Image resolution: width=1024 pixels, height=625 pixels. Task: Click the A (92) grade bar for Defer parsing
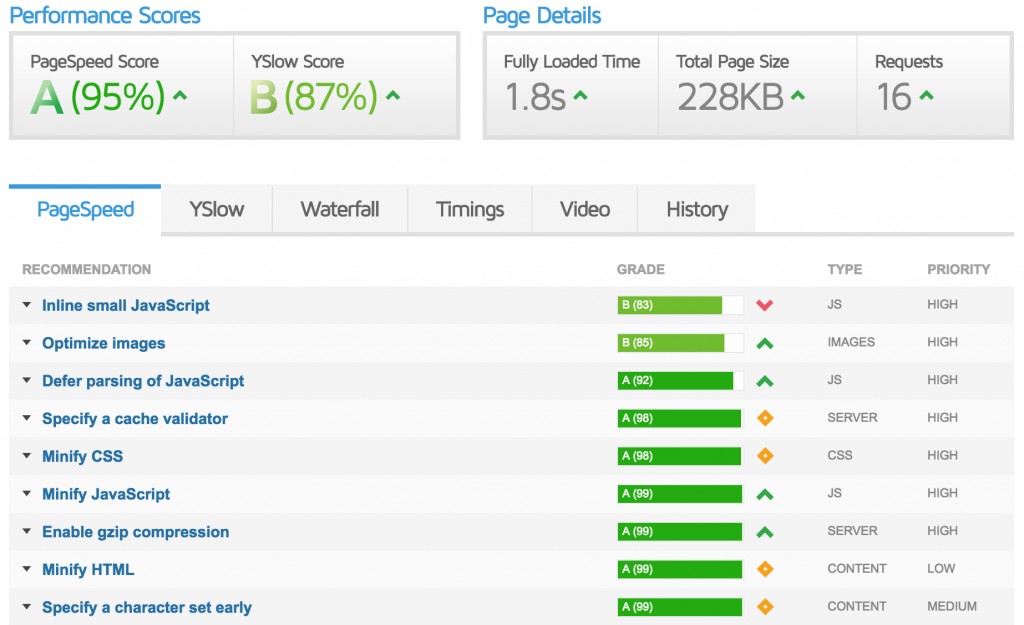[680, 381]
